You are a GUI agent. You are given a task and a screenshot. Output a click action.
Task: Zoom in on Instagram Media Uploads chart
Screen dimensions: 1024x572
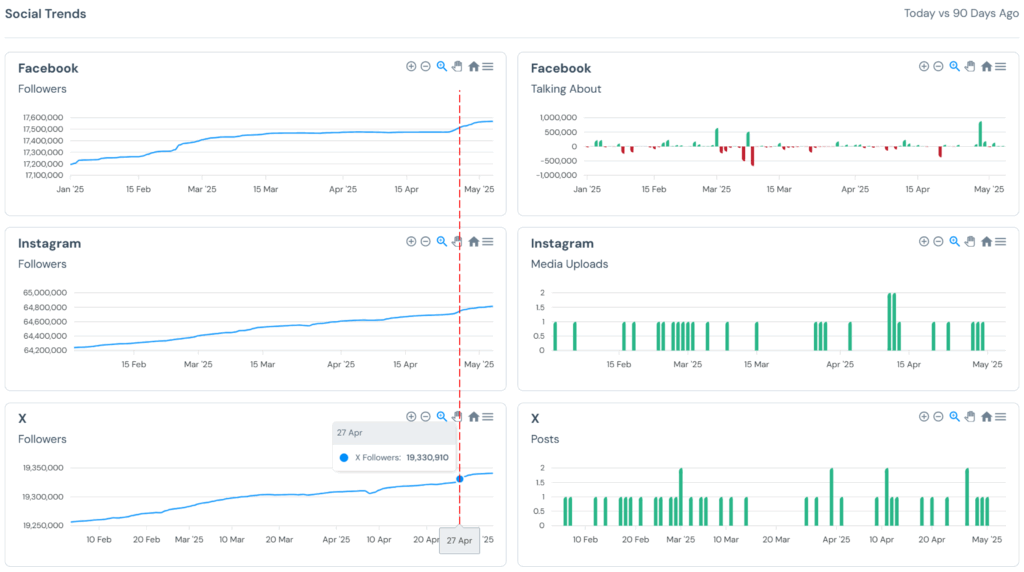[x=923, y=242]
